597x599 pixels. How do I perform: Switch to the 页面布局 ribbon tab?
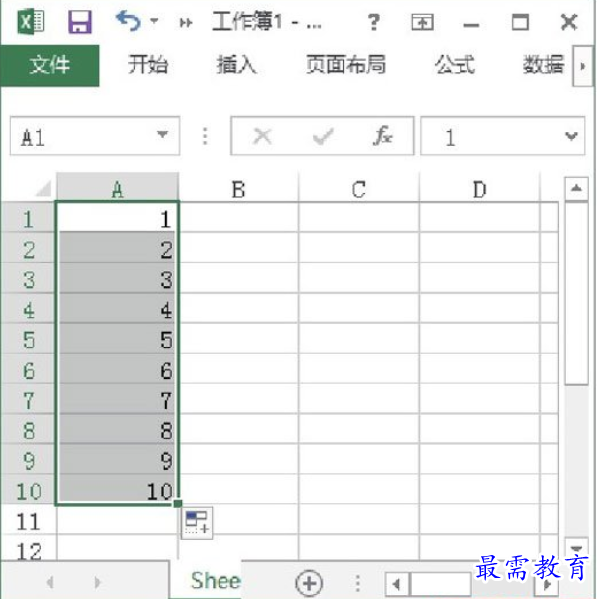tap(346, 65)
